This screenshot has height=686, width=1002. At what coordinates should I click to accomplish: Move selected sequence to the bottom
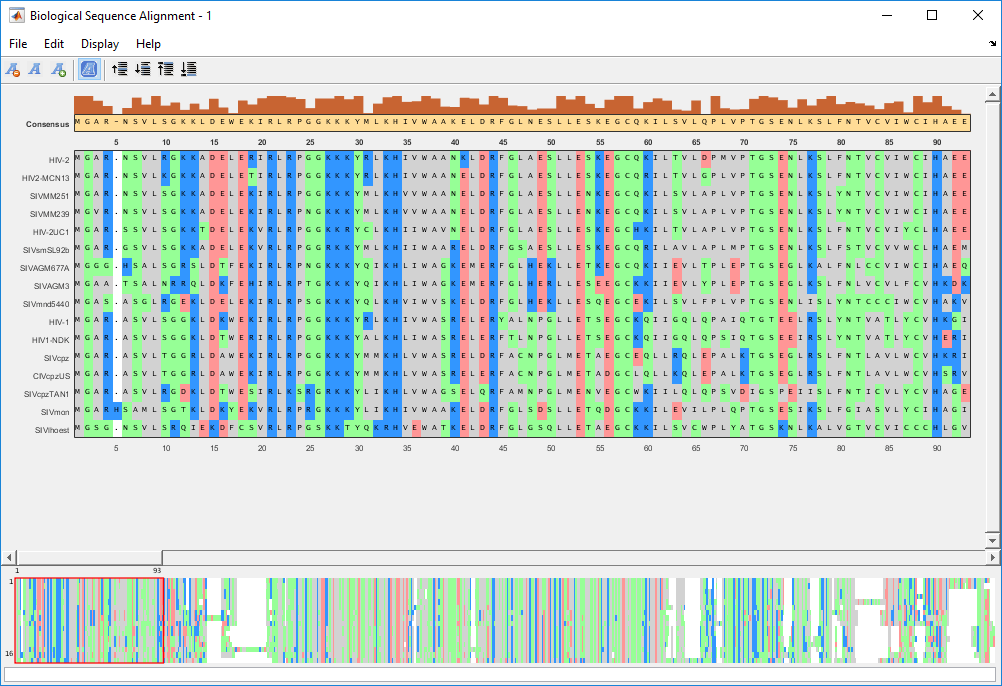pyautogui.click(x=189, y=69)
